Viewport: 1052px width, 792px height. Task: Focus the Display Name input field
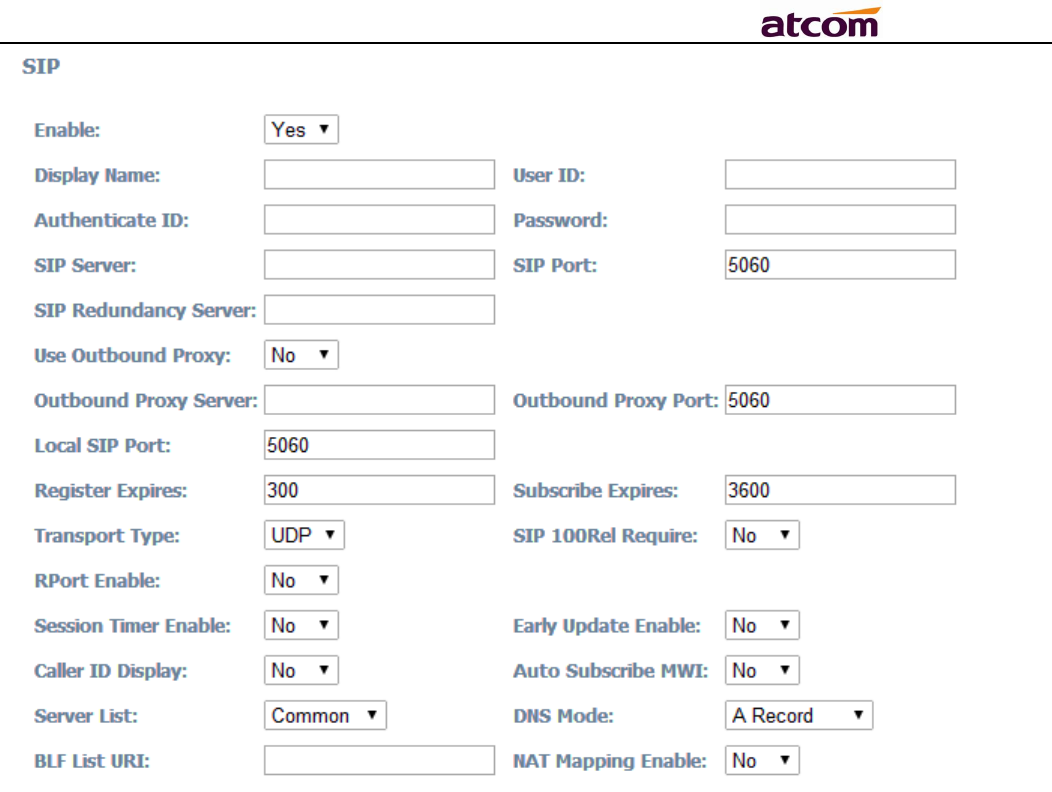pos(380,175)
